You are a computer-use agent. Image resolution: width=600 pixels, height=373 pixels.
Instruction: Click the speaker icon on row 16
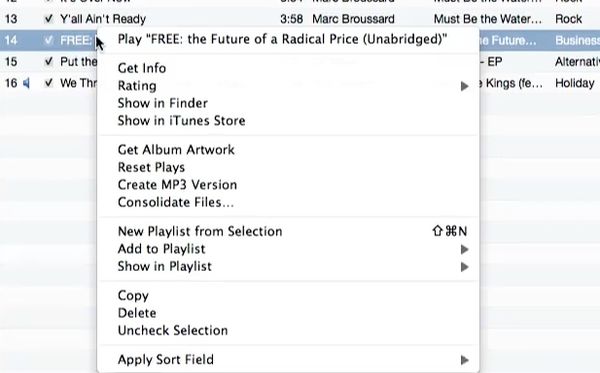26,83
